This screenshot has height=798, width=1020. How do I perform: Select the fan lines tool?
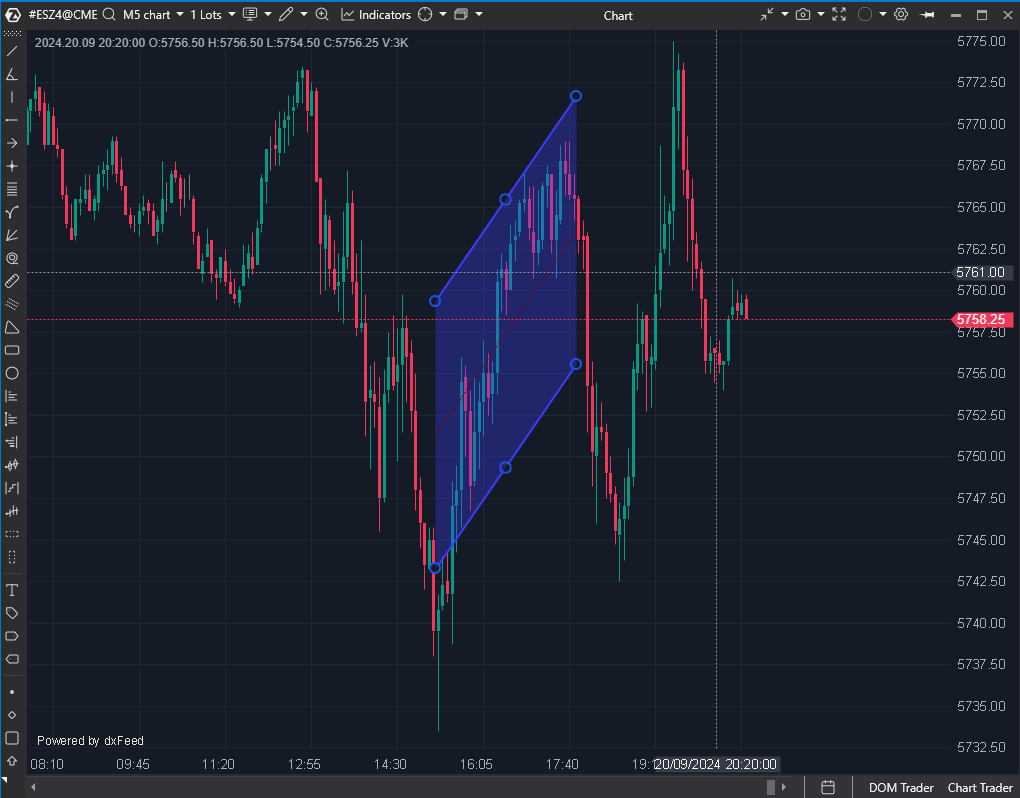(12, 235)
